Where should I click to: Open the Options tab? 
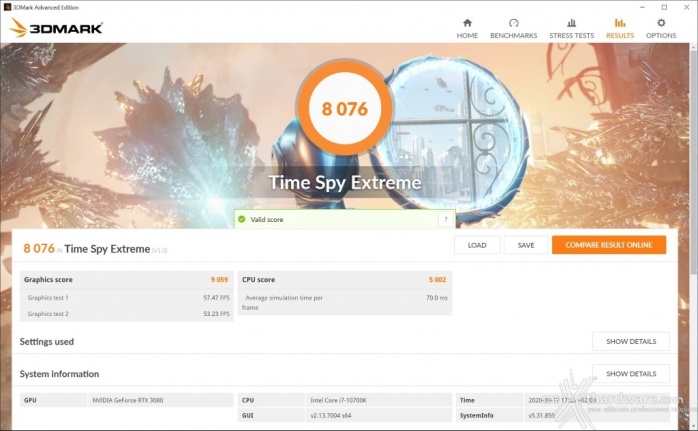pos(661,28)
